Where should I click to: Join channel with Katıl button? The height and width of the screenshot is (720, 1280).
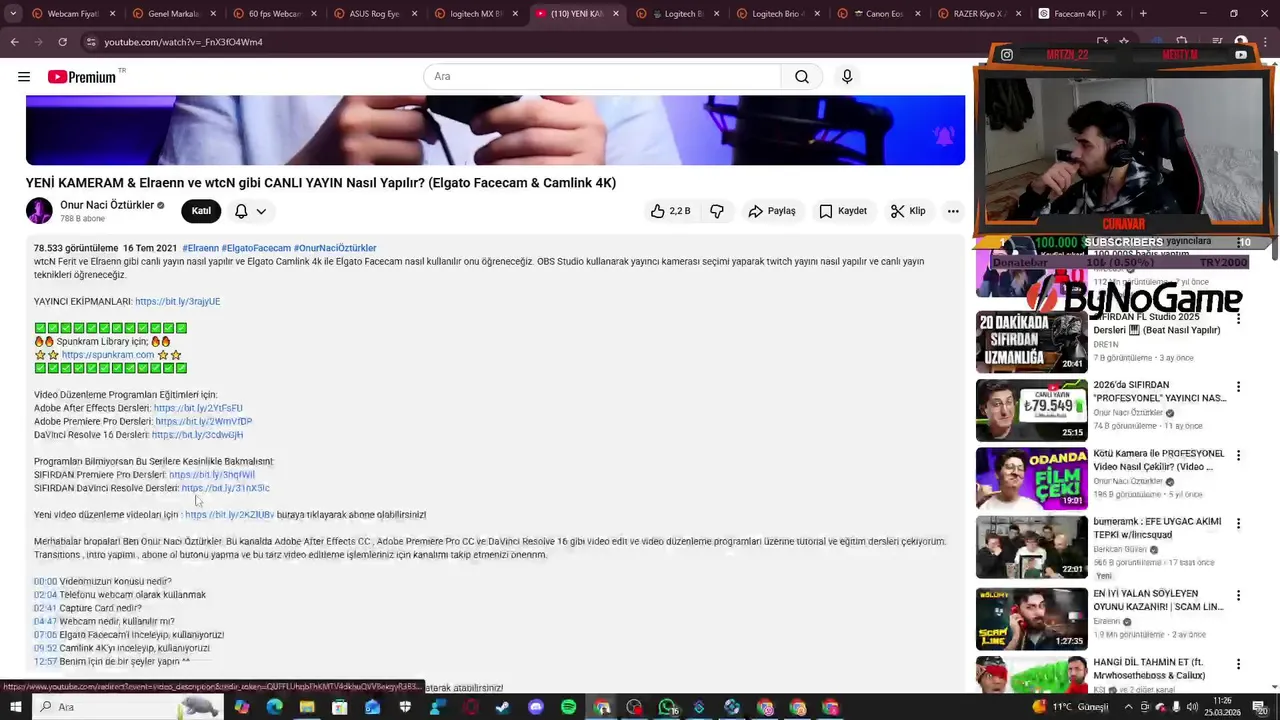201,211
